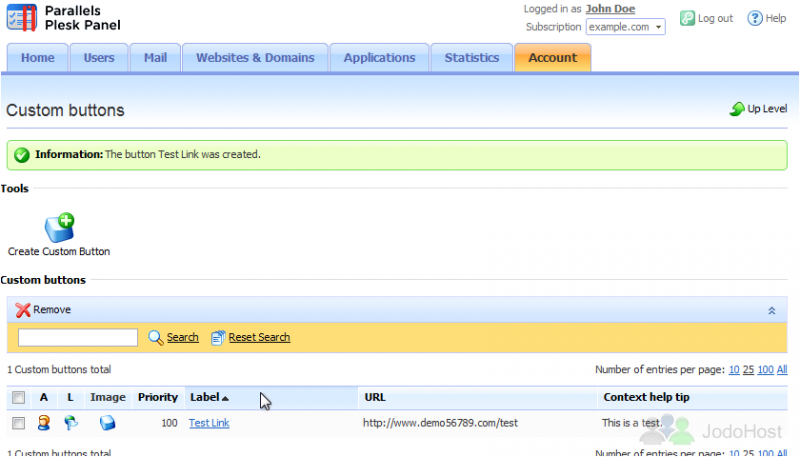Click the A column header

point(44,397)
